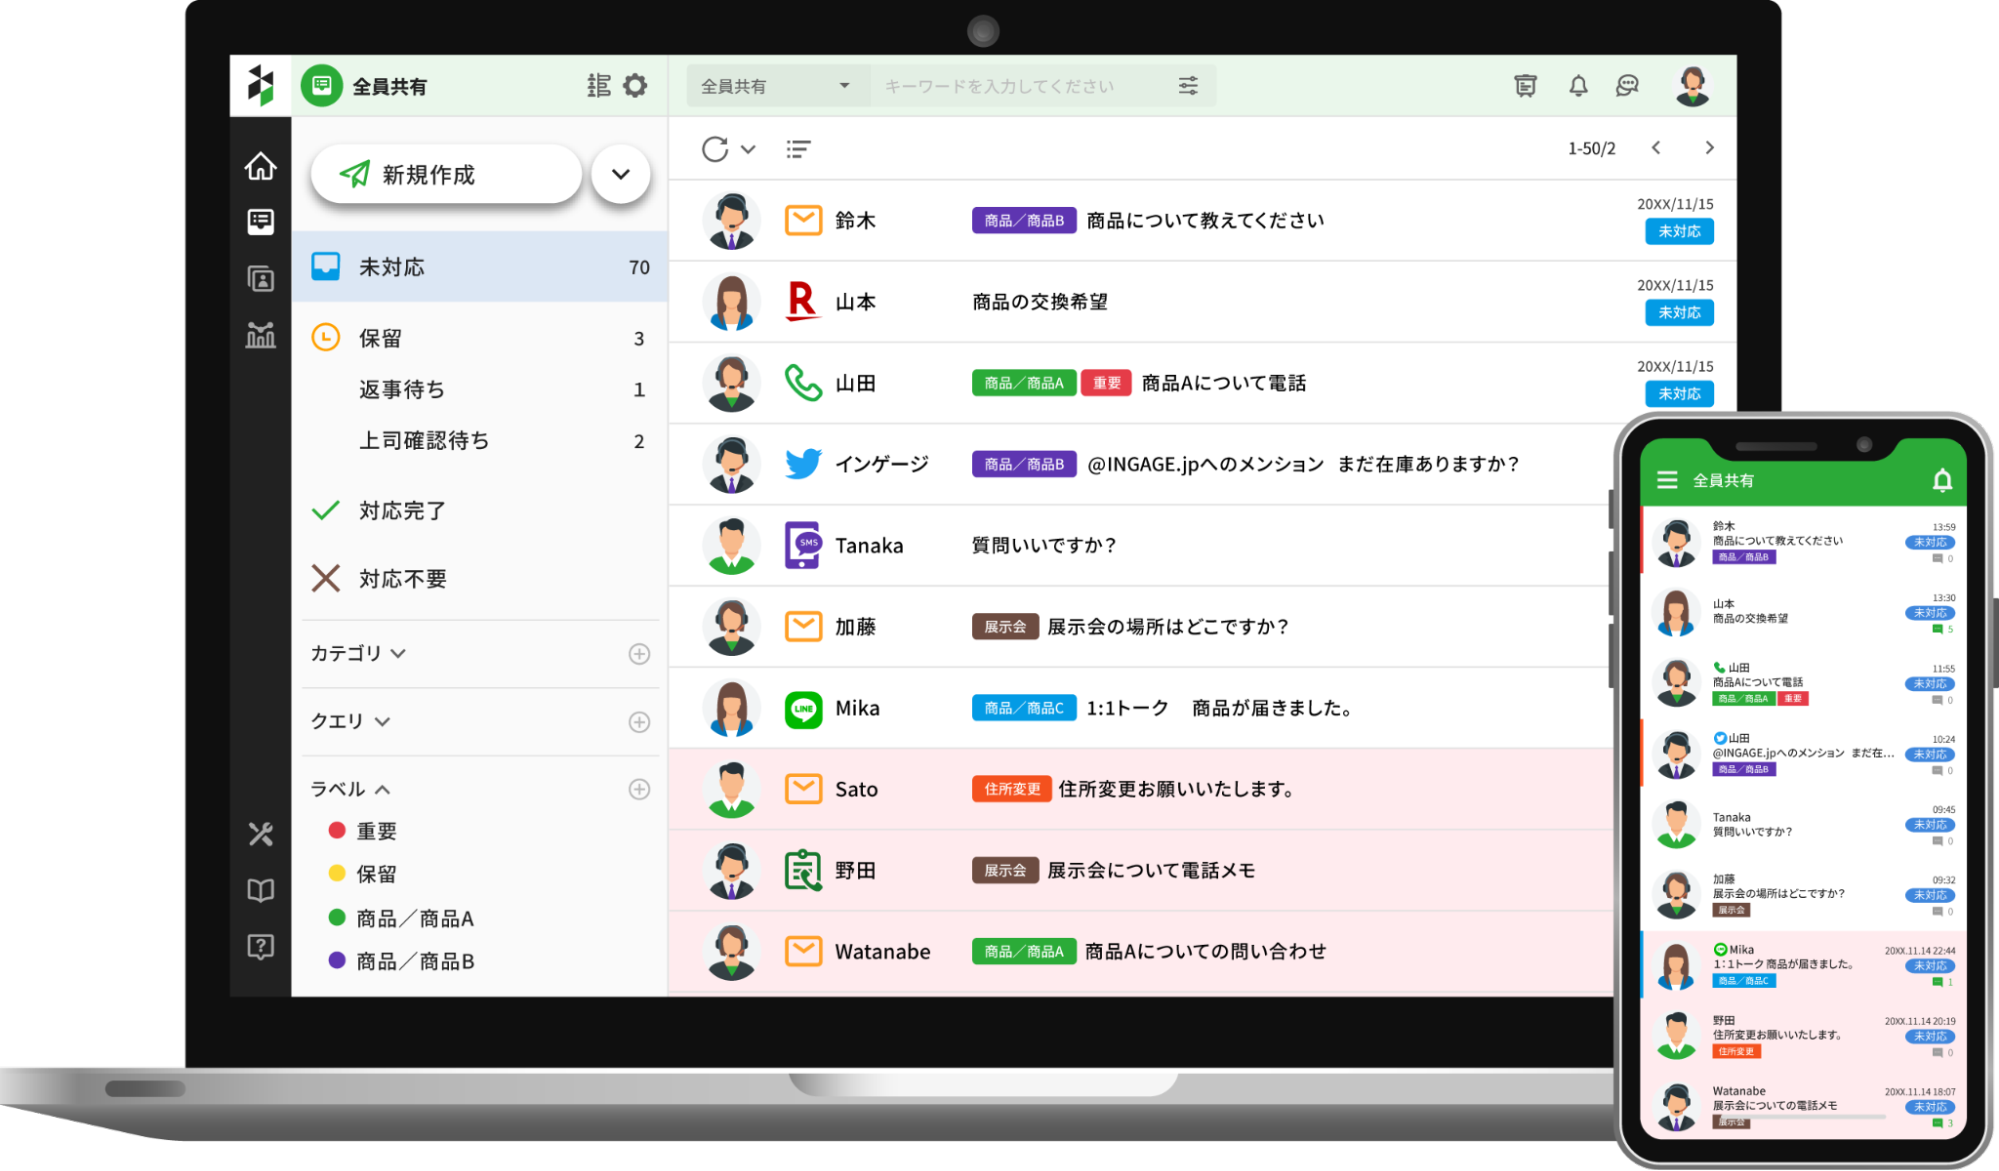This screenshot has height=1171, width=1999.
Task: Open the chat bubble icon in top bar
Action: click(1627, 86)
